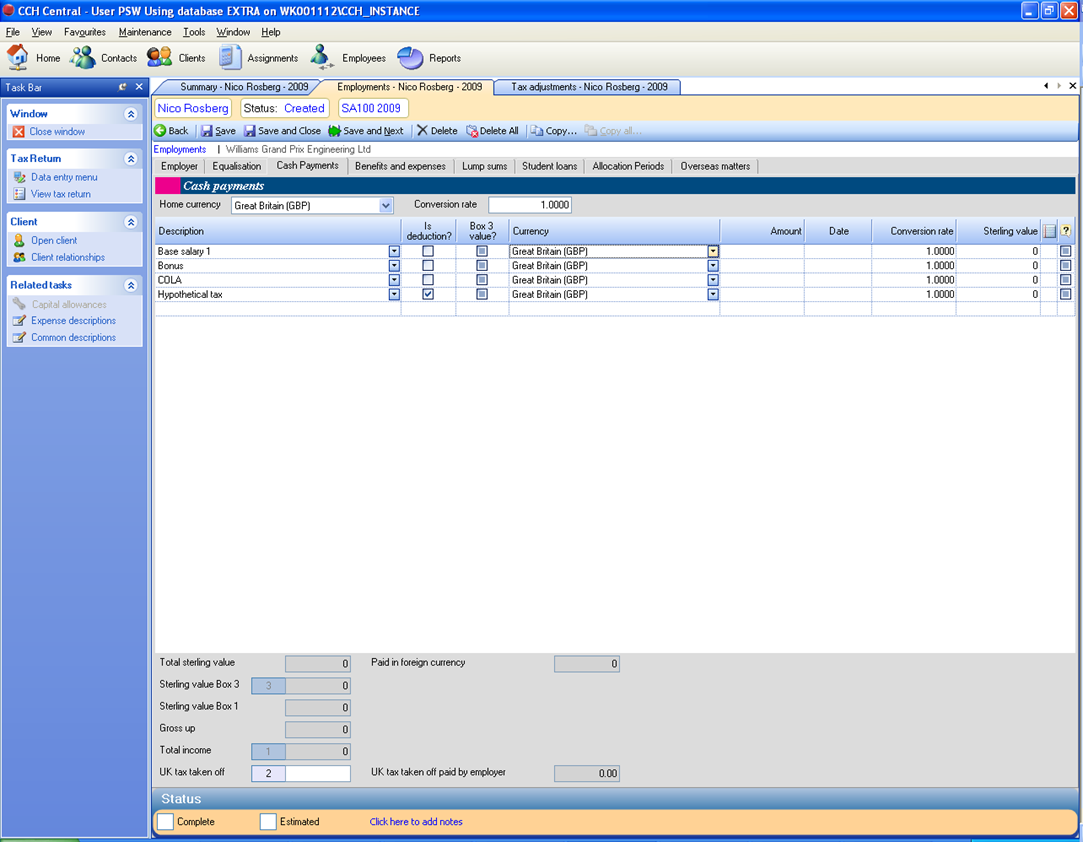Open description dropdown for Base salary 1

[x=394, y=251]
